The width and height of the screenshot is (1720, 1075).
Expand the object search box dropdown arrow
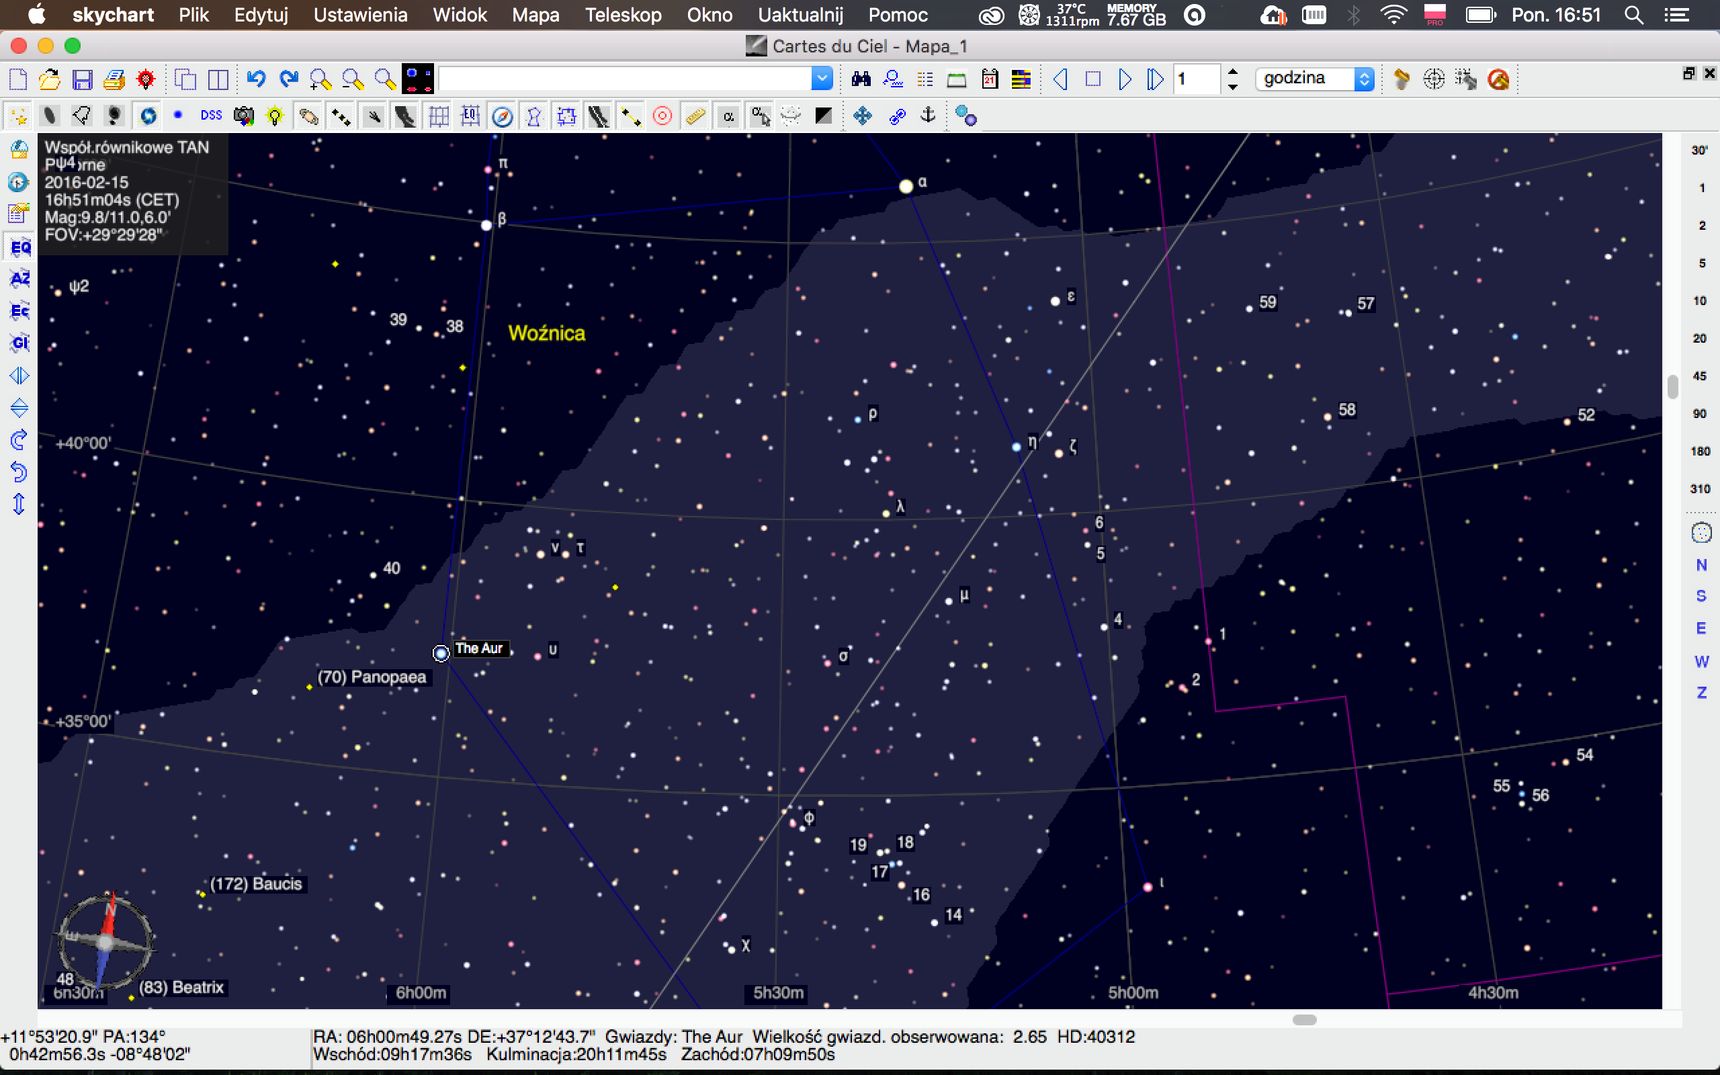pos(822,79)
